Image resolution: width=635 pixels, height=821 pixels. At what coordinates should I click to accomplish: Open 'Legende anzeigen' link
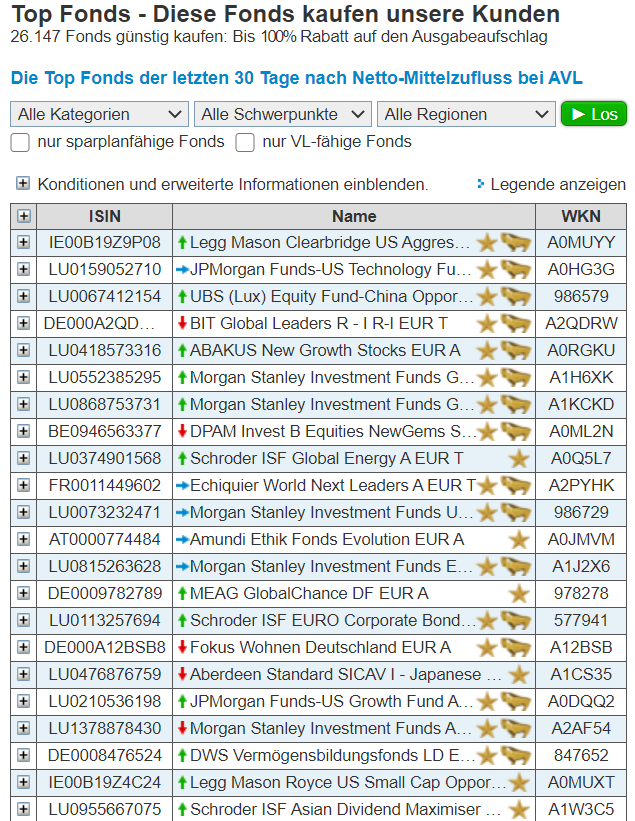558,184
